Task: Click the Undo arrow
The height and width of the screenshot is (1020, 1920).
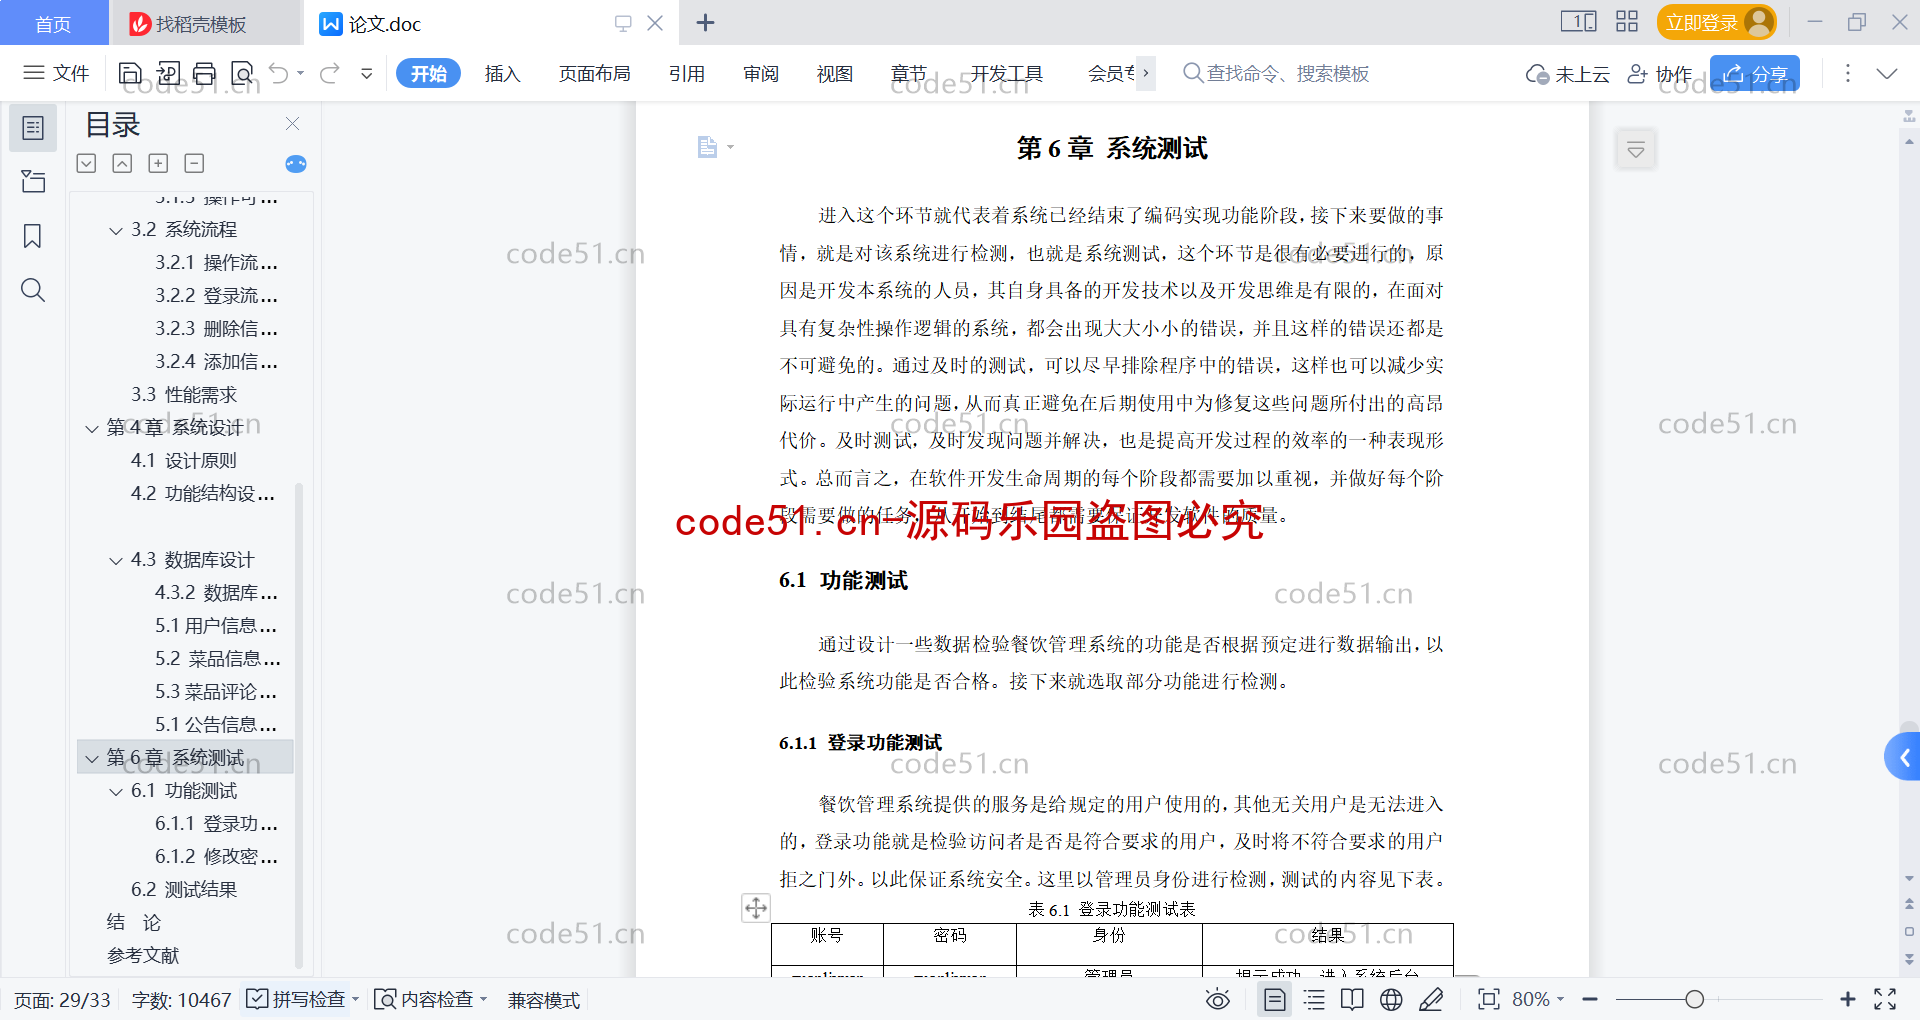Action: click(x=279, y=73)
